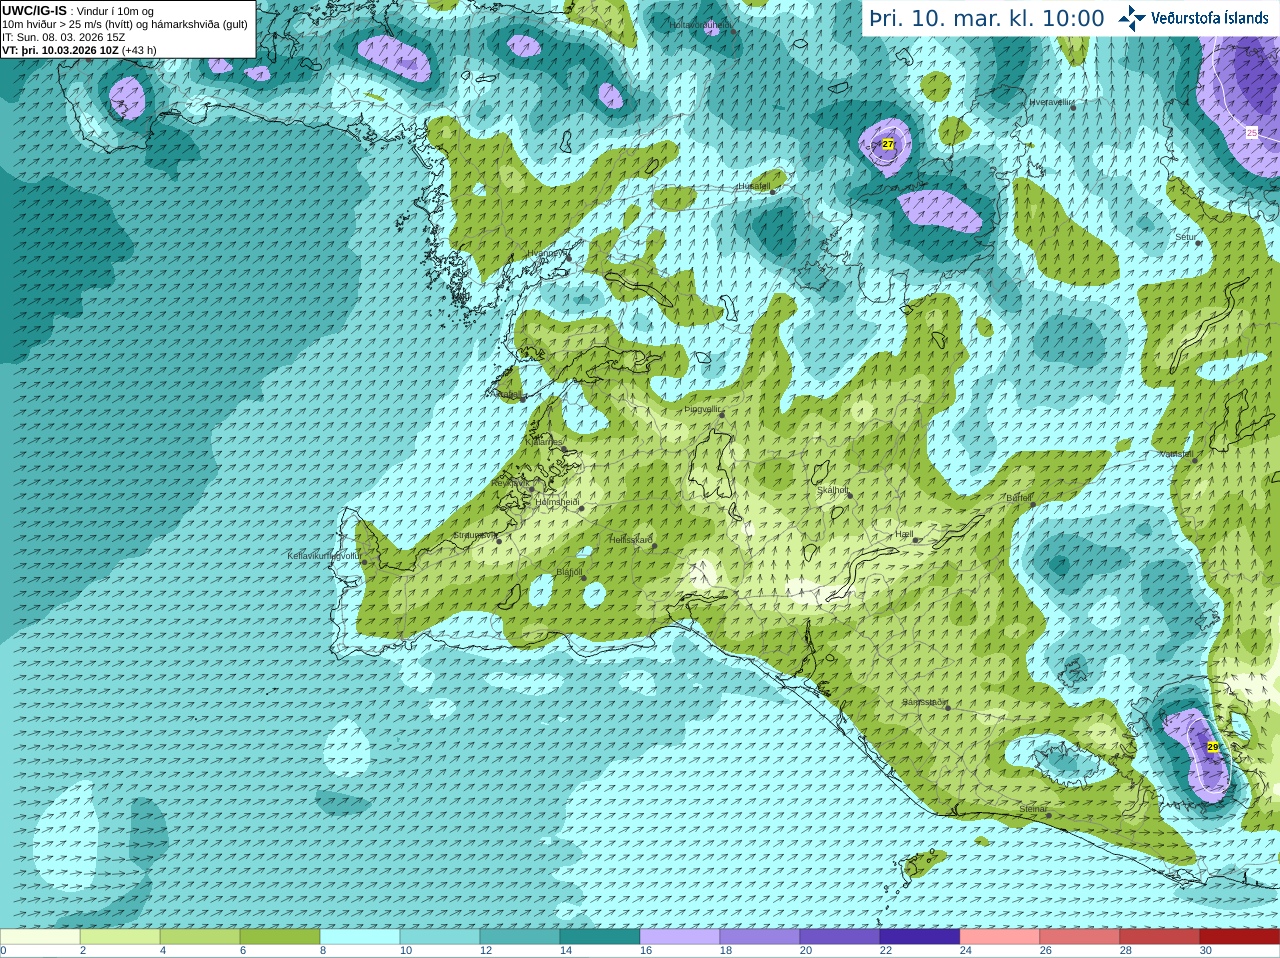This screenshot has width=1280, height=958.
Task: Click the legend scale number 8
Action: tap(323, 951)
